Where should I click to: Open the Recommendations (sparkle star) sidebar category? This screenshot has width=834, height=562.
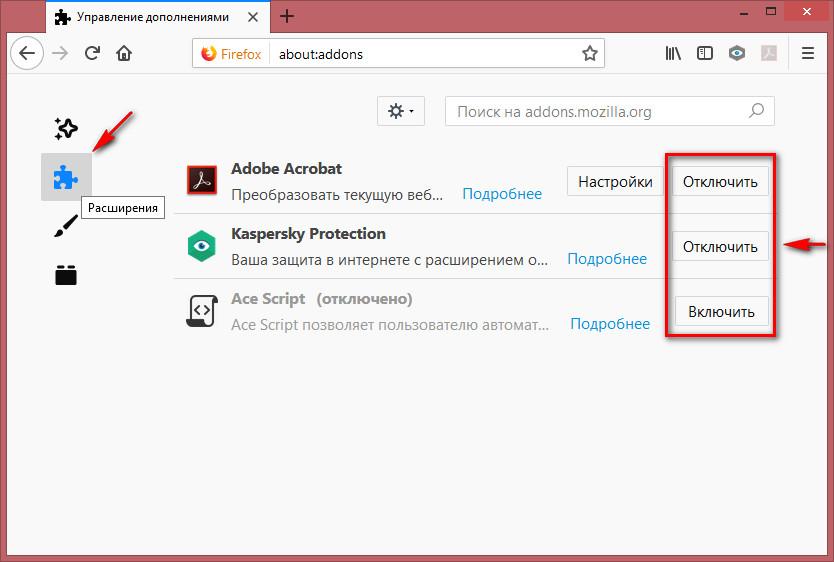(x=66, y=129)
